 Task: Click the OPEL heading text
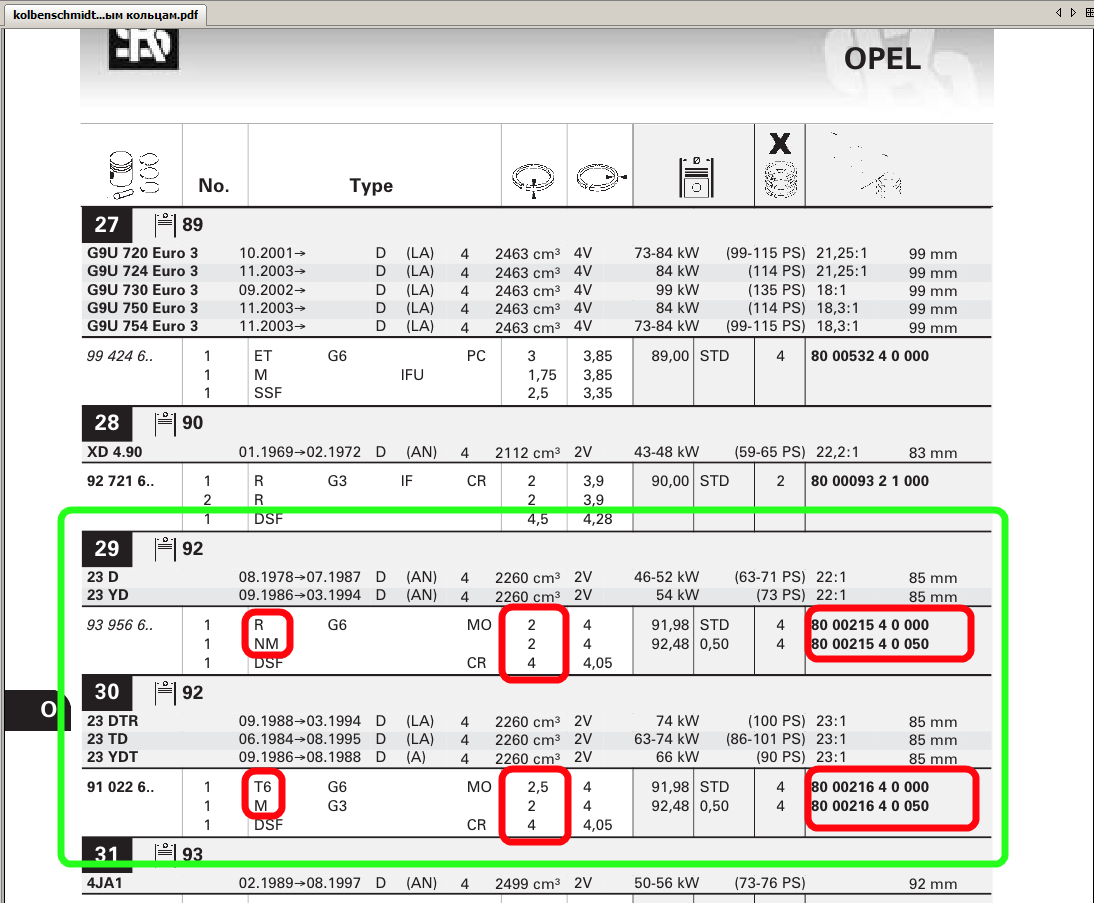click(882, 59)
